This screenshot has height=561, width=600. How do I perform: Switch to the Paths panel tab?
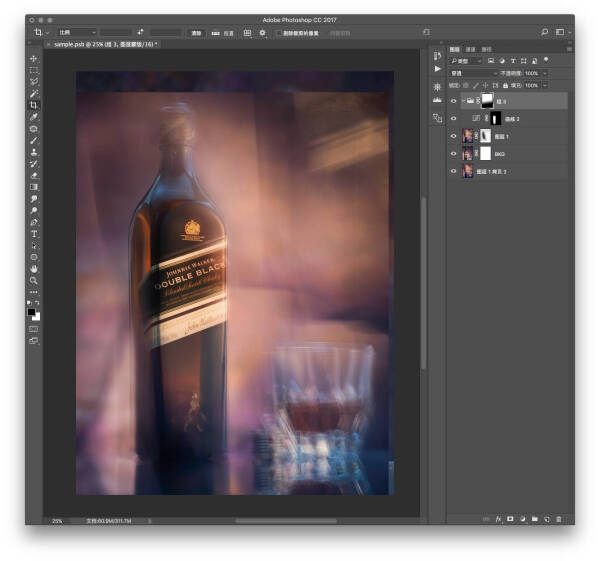pyautogui.click(x=486, y=49)
